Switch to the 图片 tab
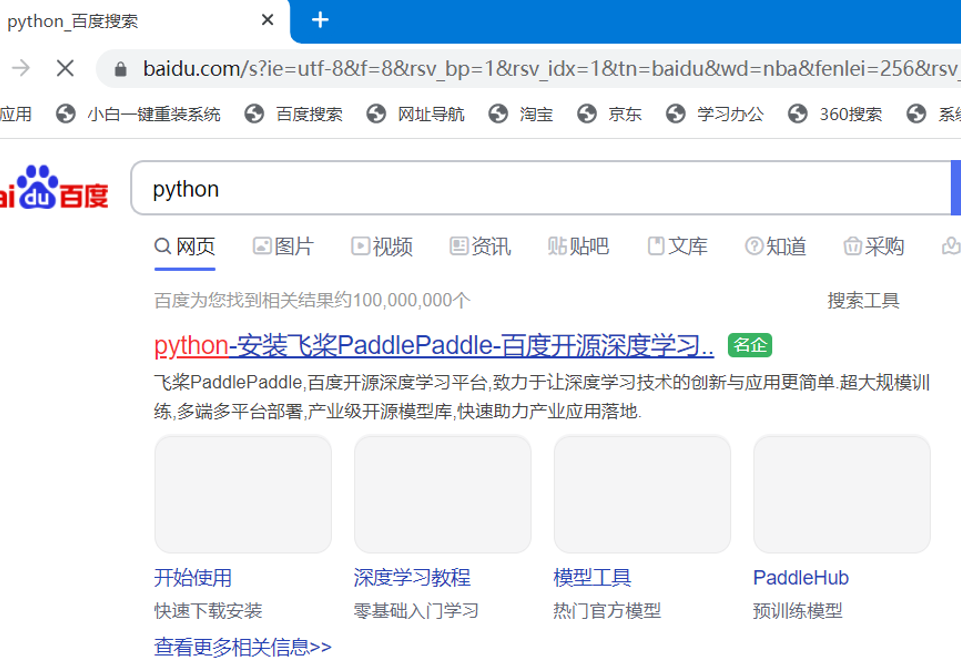The width and height of the screenshot is (961, 660). pos(283,246)
